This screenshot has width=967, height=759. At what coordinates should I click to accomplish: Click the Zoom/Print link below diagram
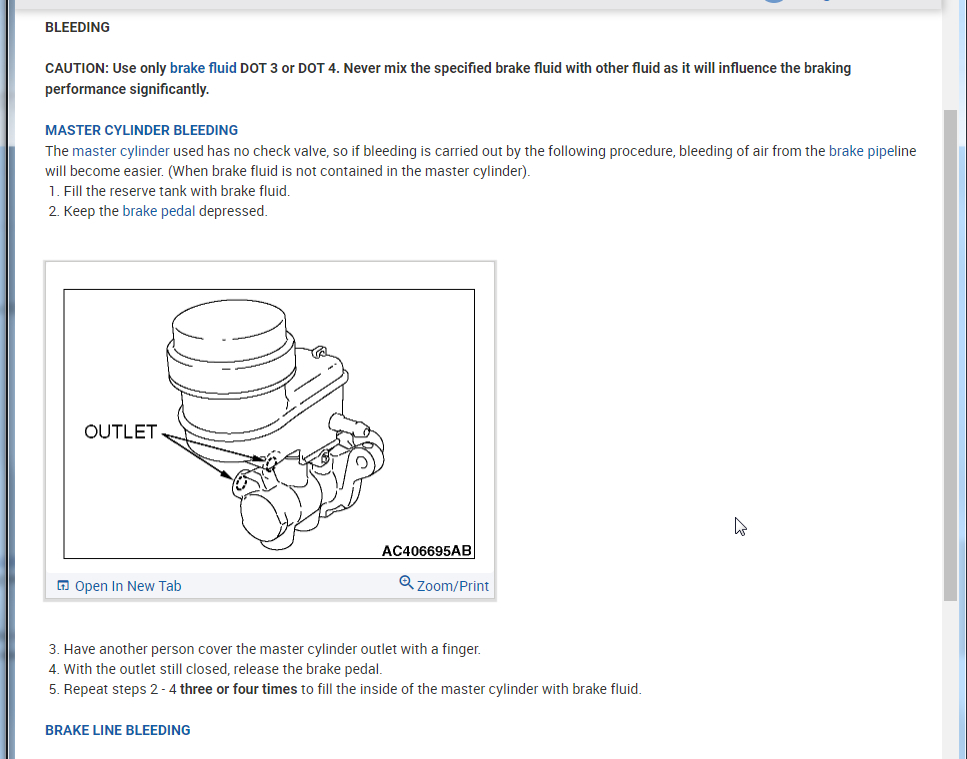point(453,586)
